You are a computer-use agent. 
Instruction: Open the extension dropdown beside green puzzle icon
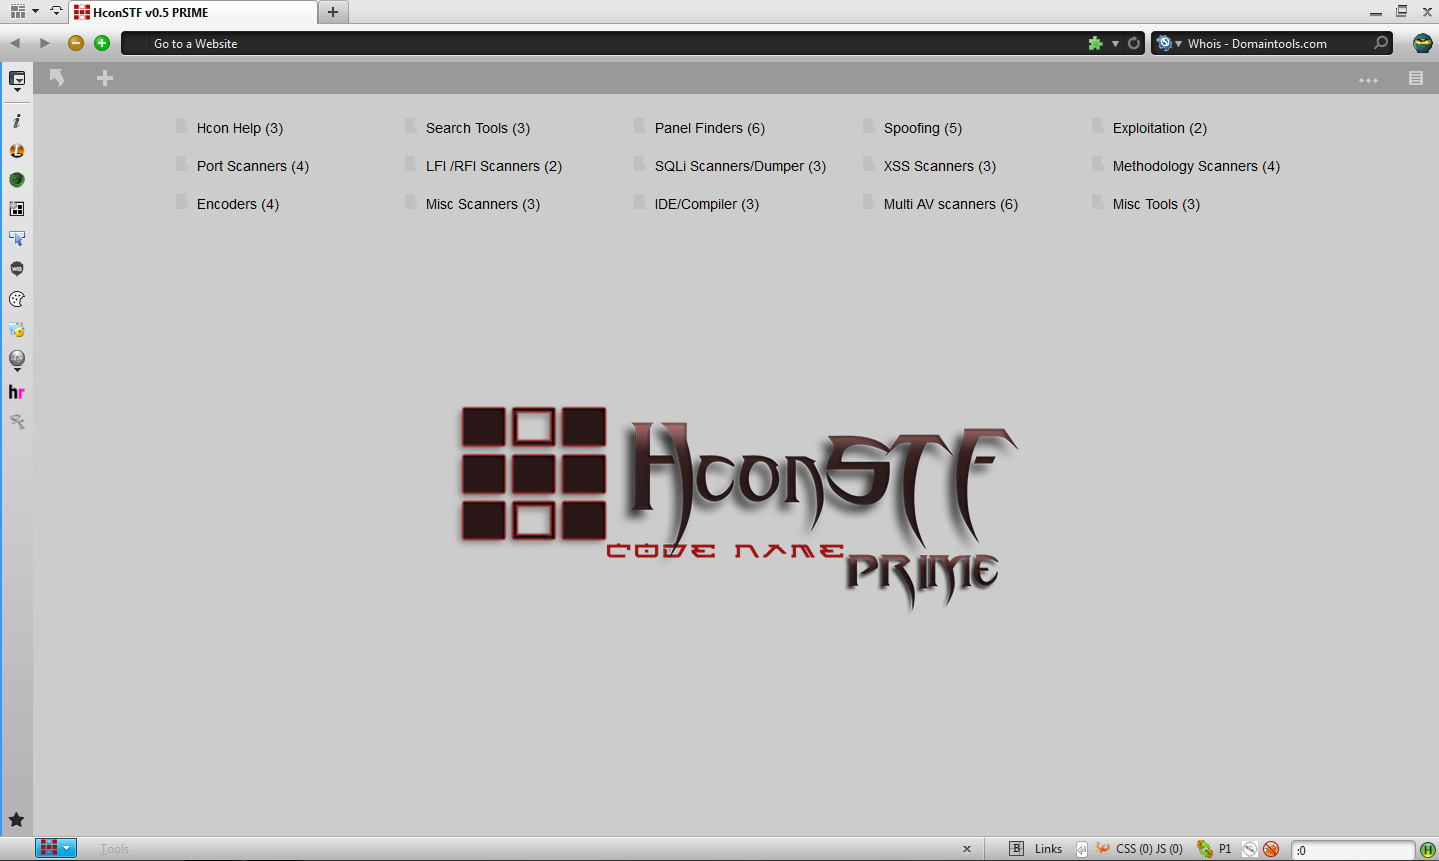1114,43
